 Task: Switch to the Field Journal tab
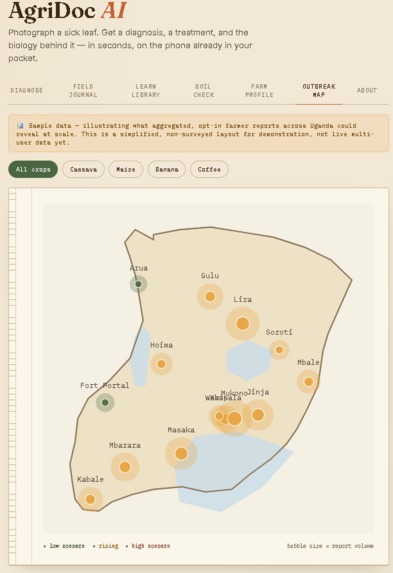pyautogui.click(x=83, y=91)
